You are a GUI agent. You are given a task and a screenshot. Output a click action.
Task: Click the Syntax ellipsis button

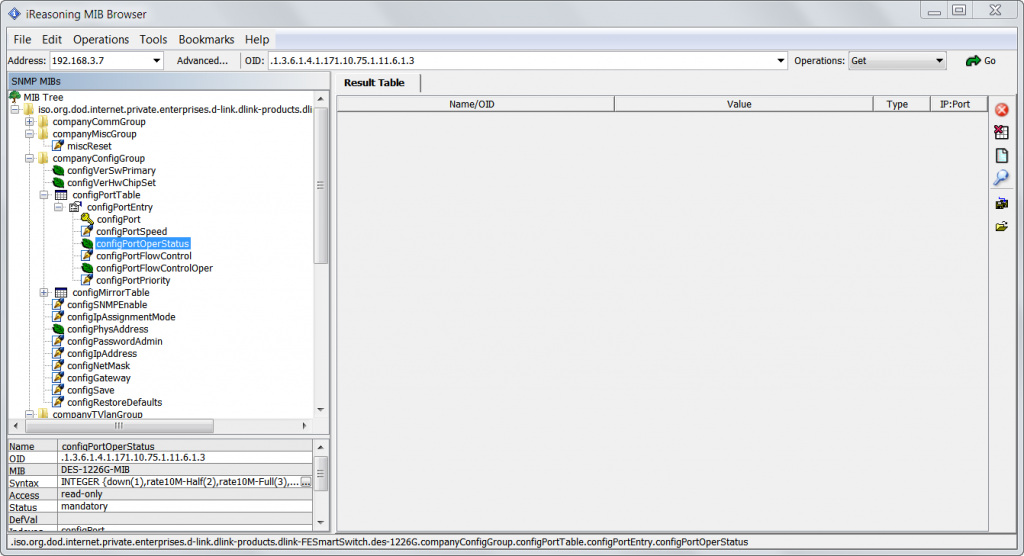tap(306, 482)
